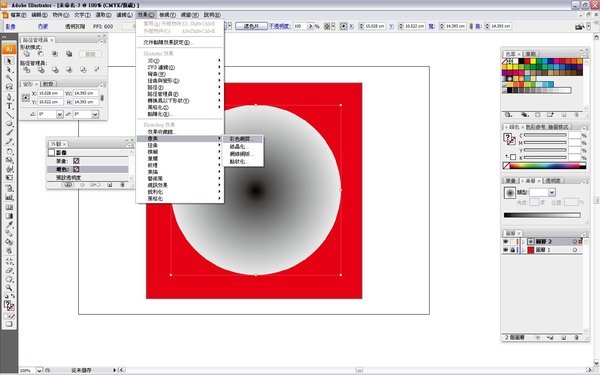This screenshot has height=375, width=600.
Task: Select the Type tool in toolbox
Action: pos(9,106)
